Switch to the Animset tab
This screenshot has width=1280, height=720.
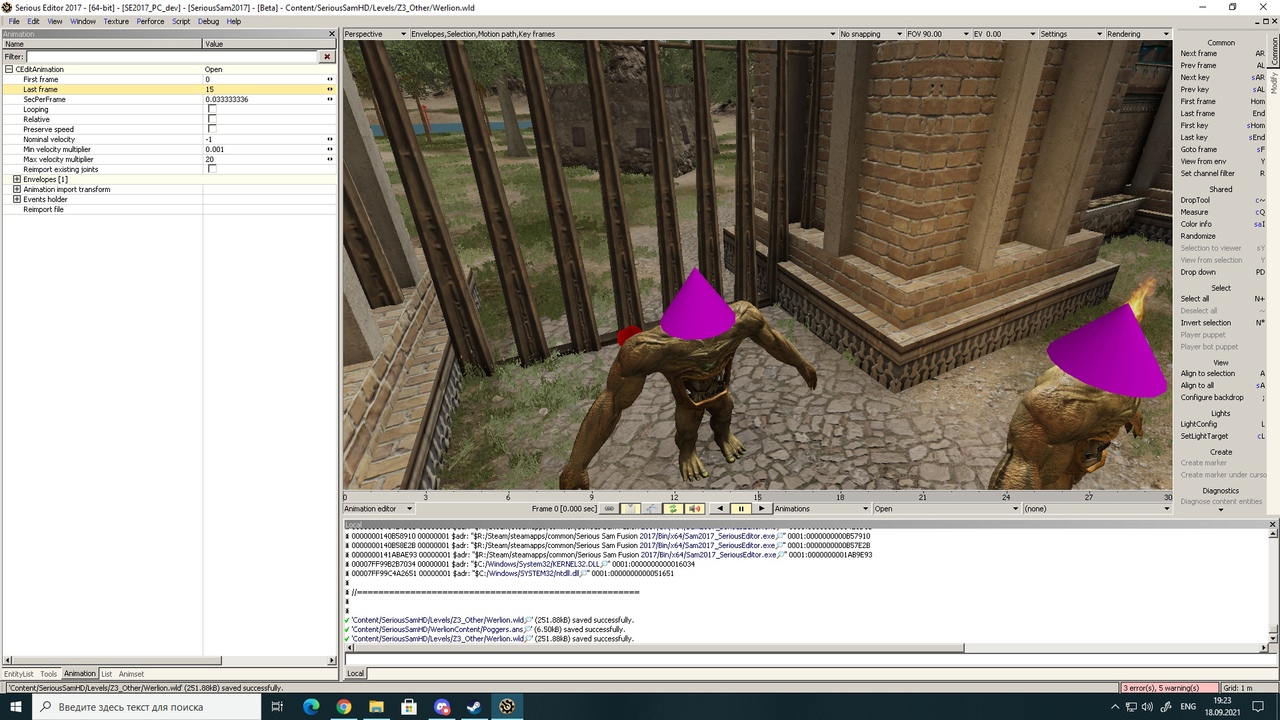click(x=131, y=674)
